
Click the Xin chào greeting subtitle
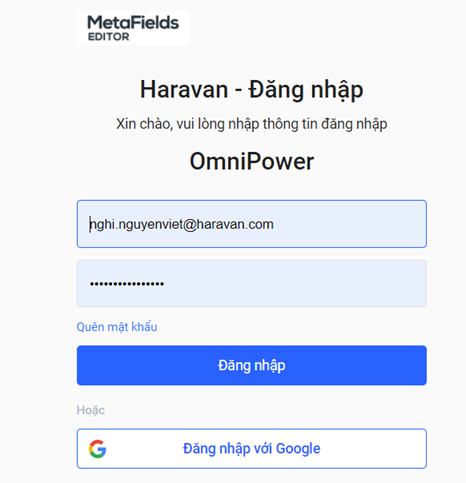point(252,124)
